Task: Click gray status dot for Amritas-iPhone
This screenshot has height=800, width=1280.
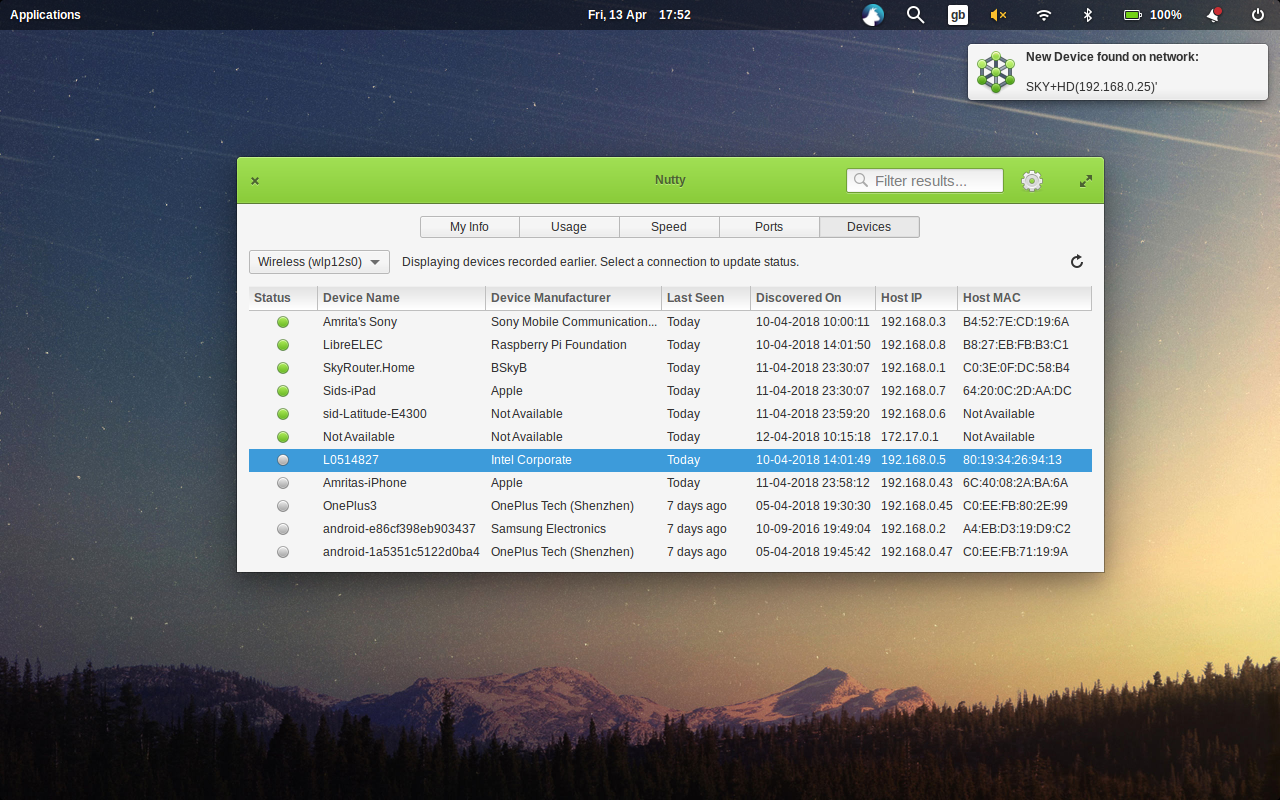Action: pos(283,483)
